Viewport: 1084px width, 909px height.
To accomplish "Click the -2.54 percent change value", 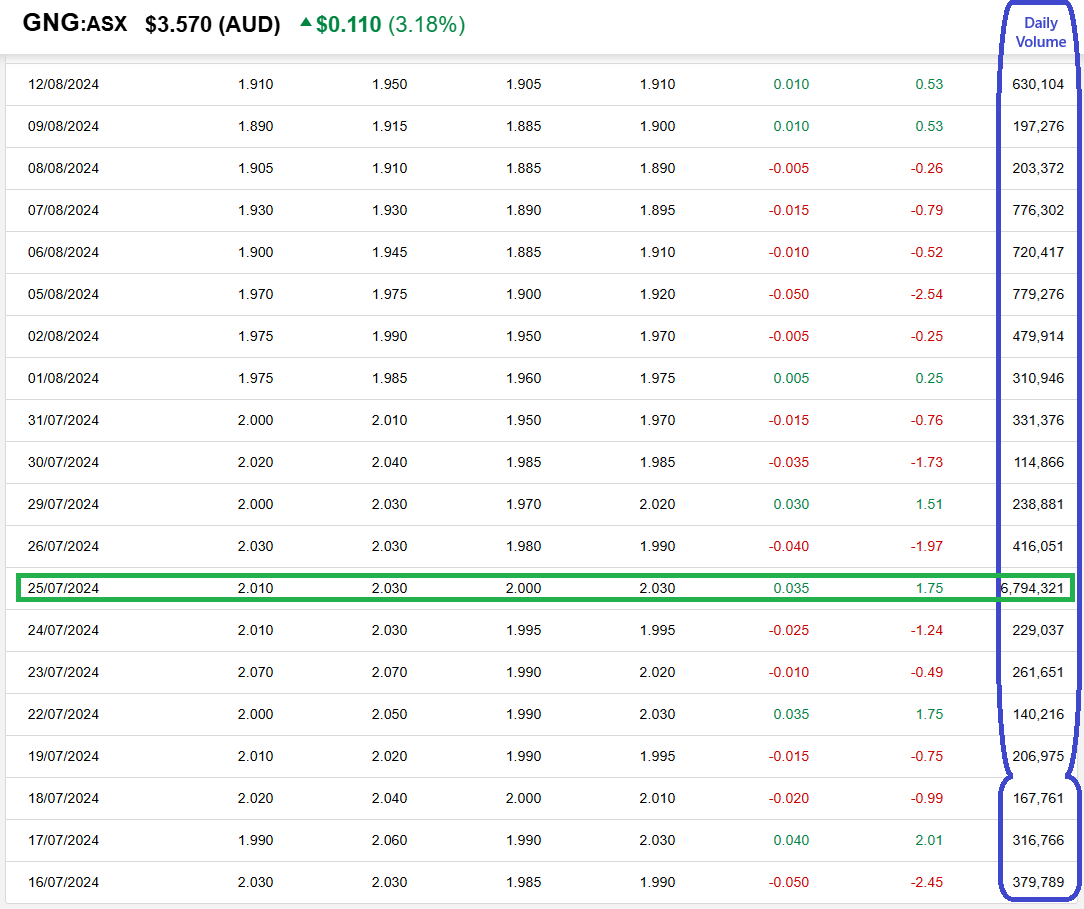I will [x=926, y=294].
